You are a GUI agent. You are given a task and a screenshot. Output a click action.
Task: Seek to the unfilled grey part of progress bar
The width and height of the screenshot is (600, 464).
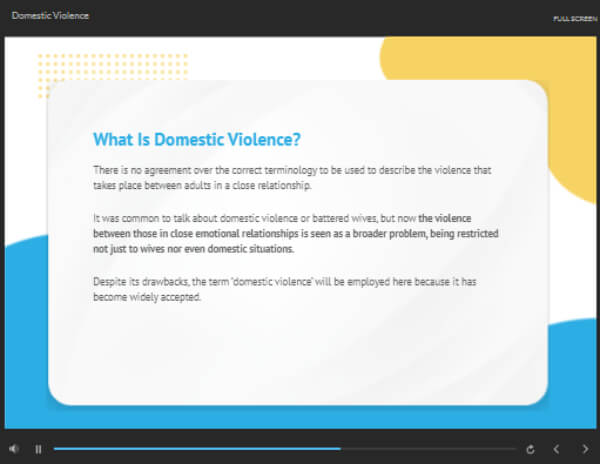coord(430,449)
